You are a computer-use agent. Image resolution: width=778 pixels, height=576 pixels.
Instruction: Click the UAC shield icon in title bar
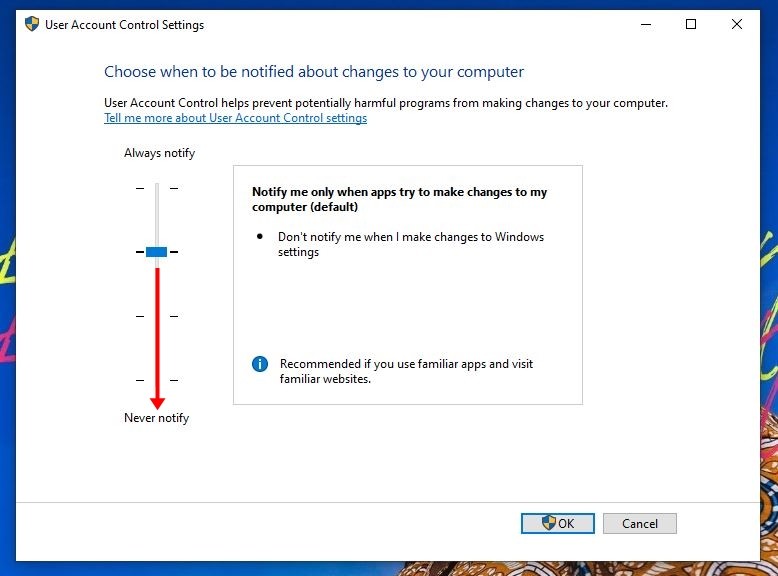pos(32,24)
